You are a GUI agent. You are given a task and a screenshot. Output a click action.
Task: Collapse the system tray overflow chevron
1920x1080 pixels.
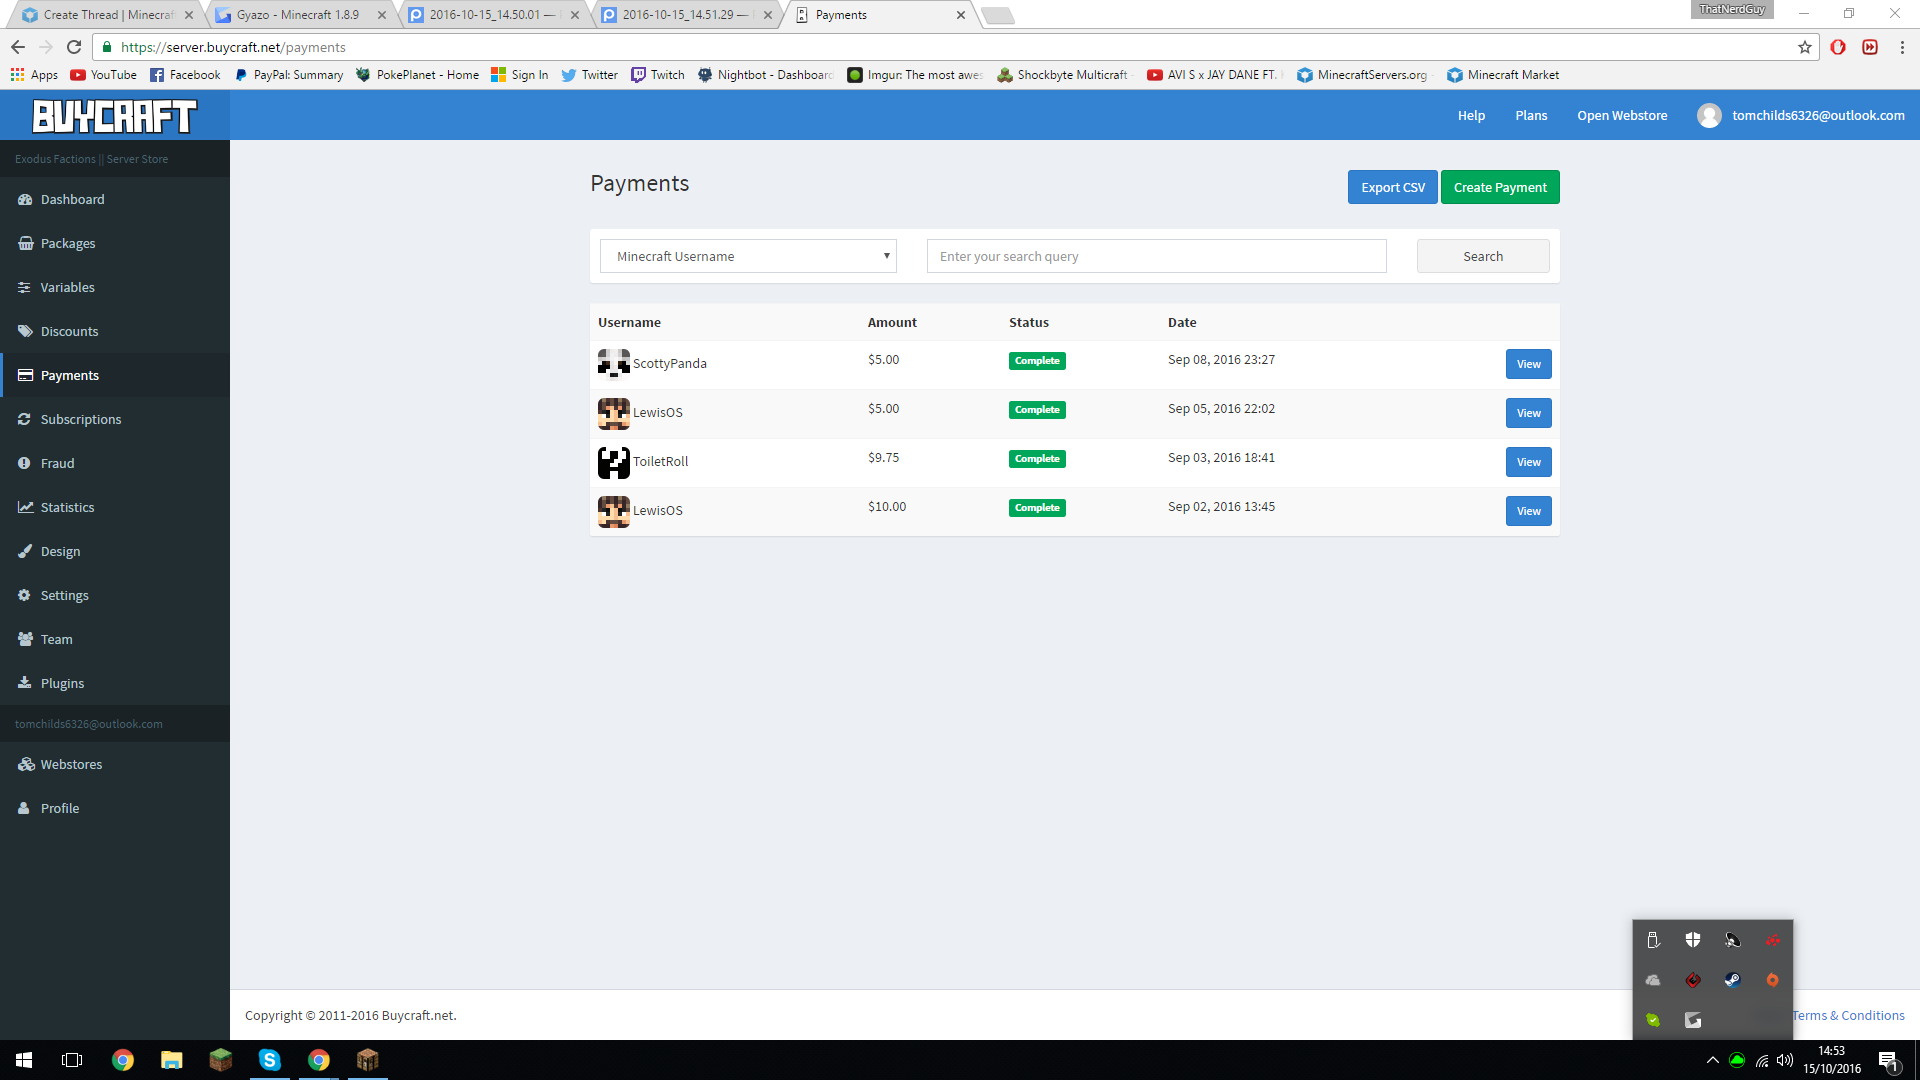1712,1060
